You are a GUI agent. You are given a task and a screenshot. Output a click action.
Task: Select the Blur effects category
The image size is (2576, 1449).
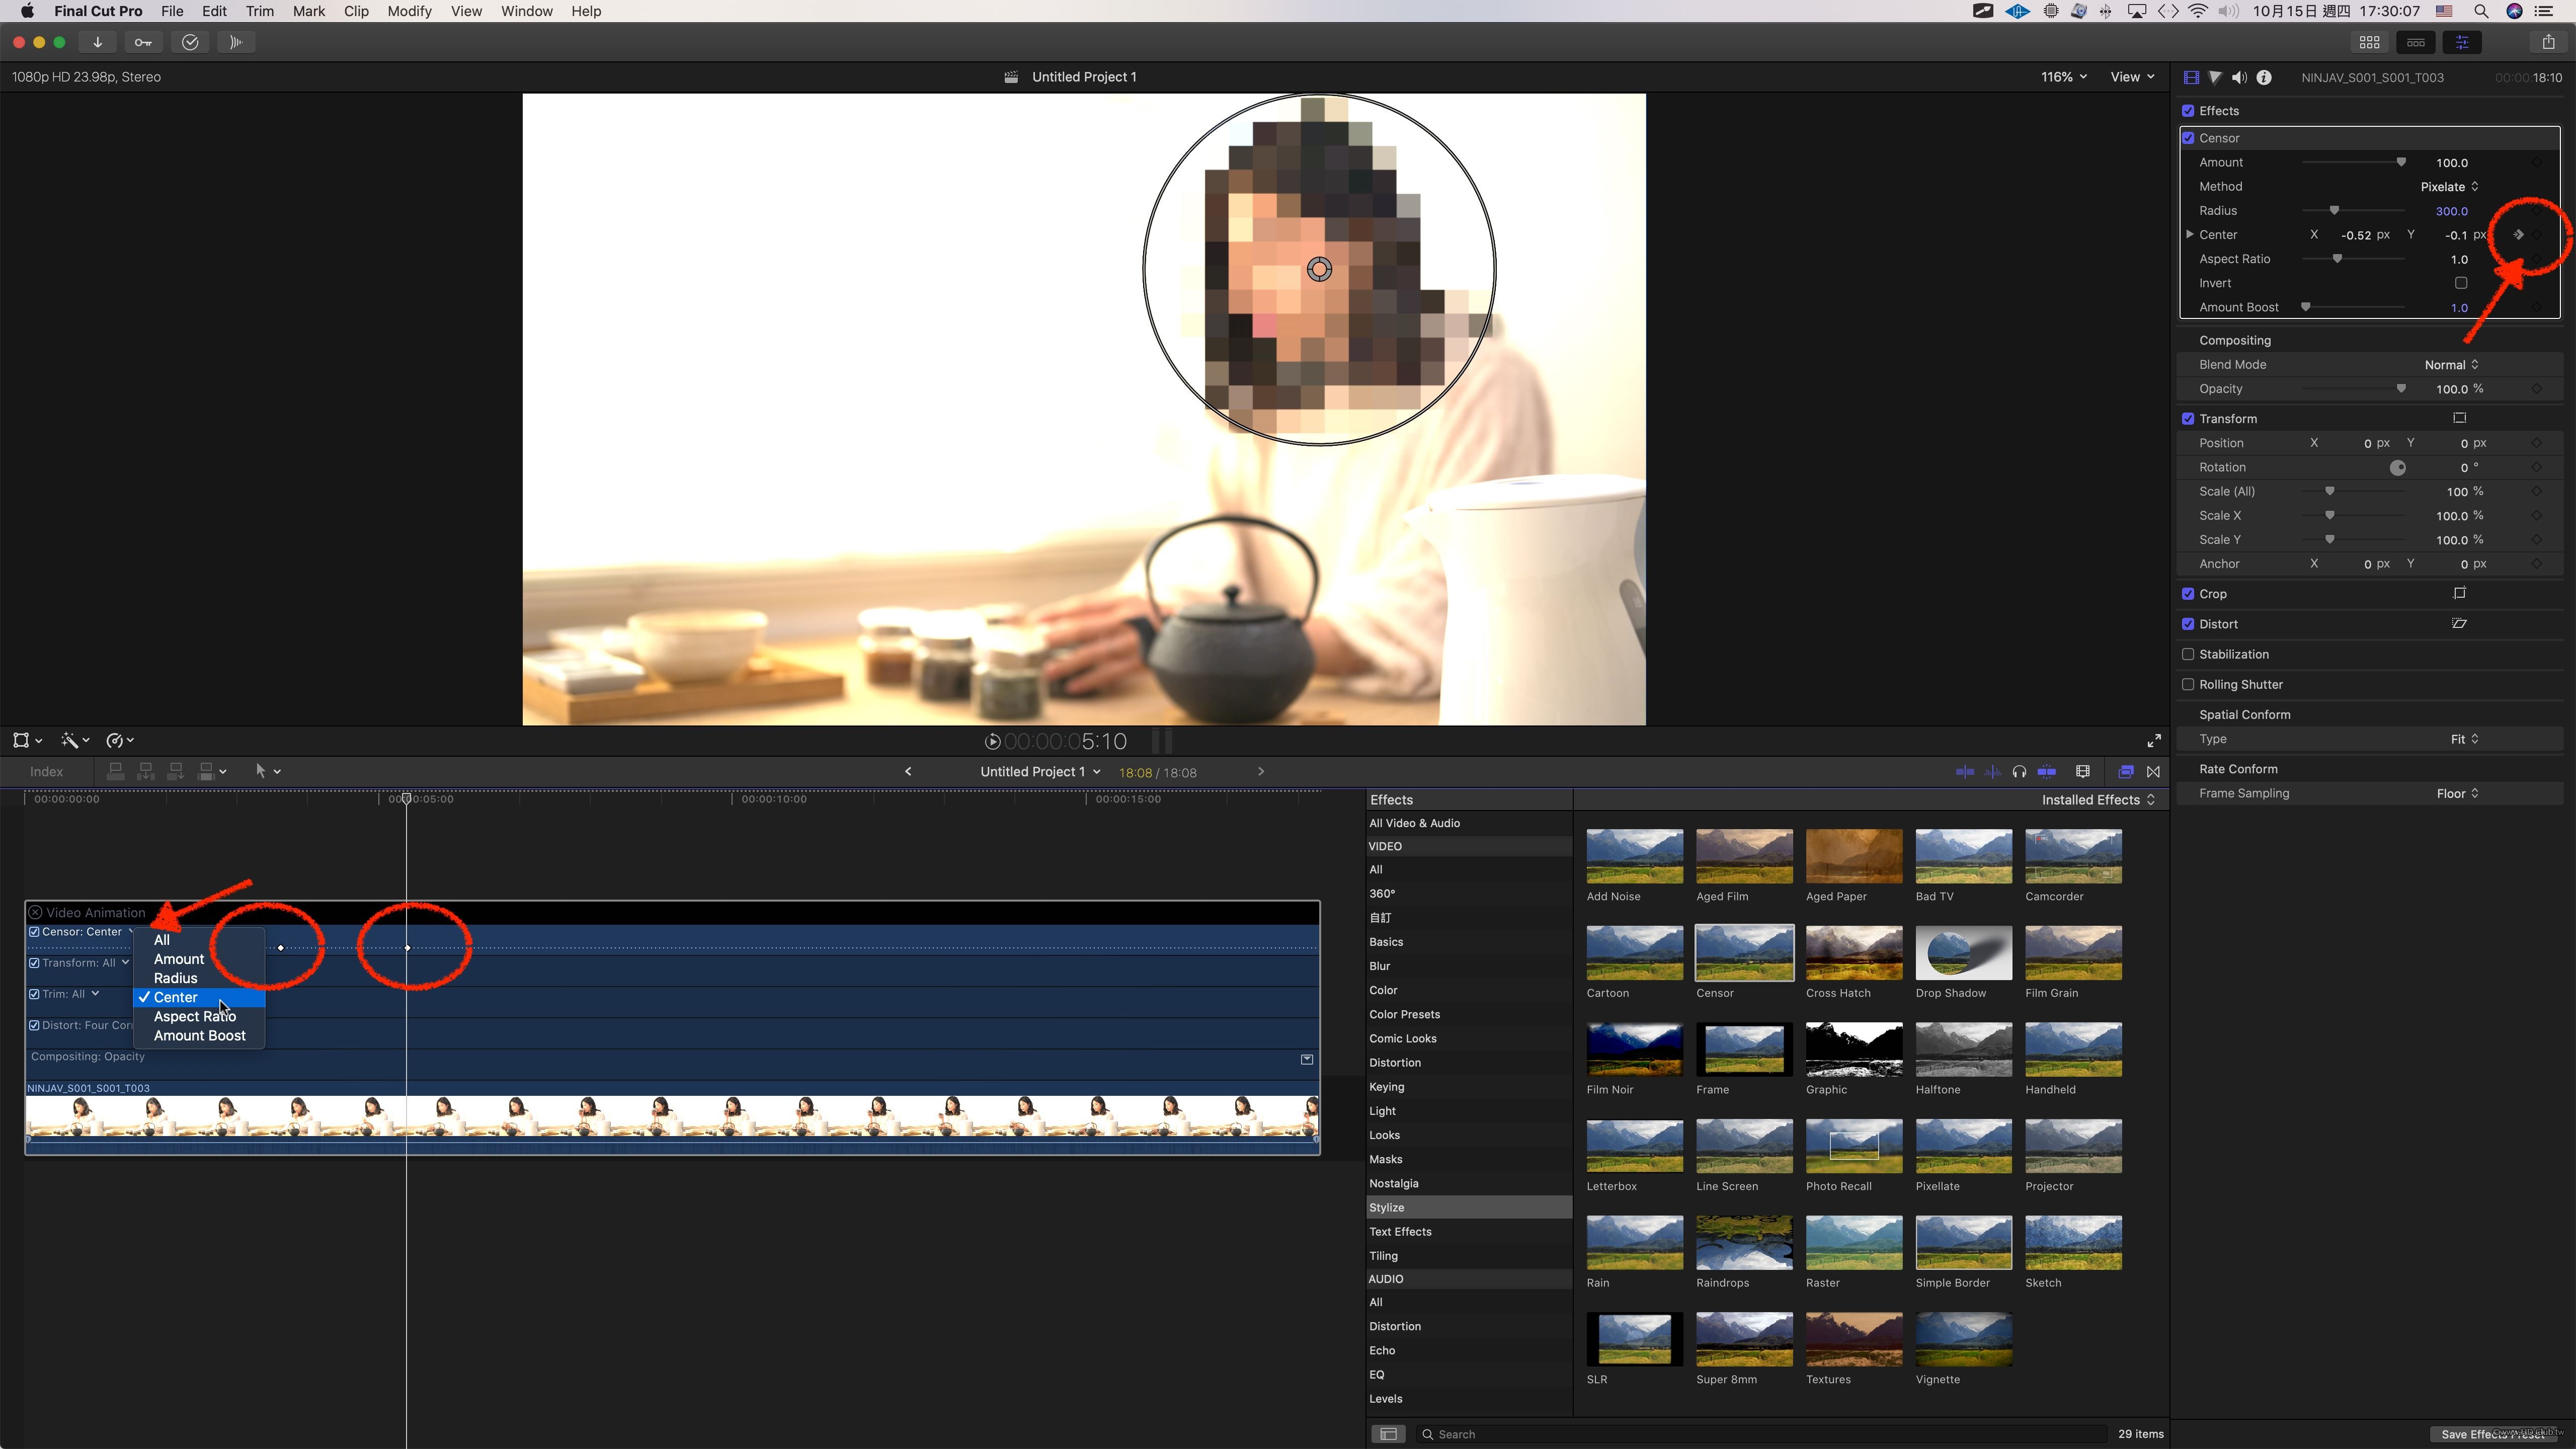click(x=1380, y=966)
